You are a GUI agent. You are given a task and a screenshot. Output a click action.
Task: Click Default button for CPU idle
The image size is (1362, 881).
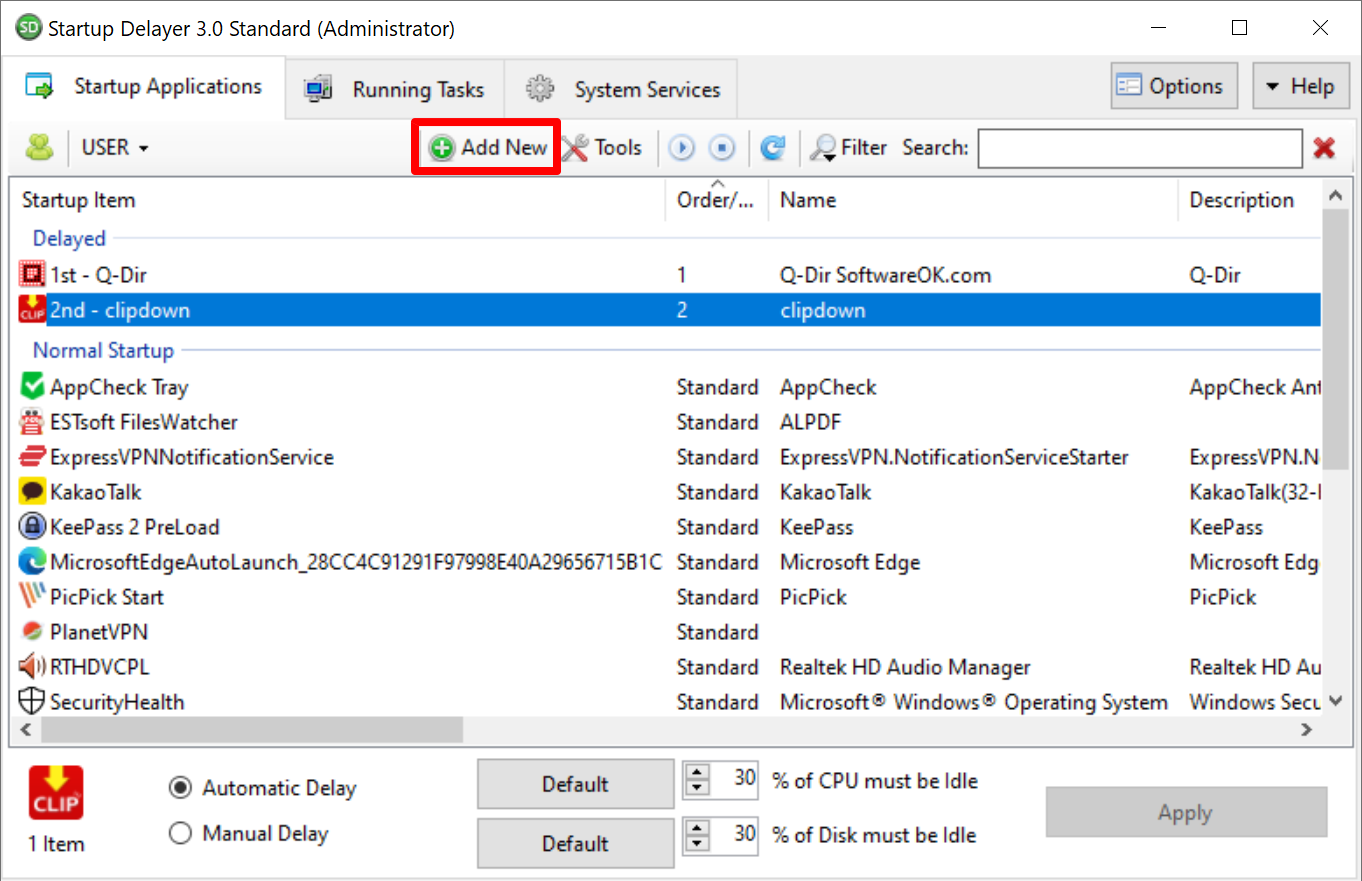[x=576, y=784]
